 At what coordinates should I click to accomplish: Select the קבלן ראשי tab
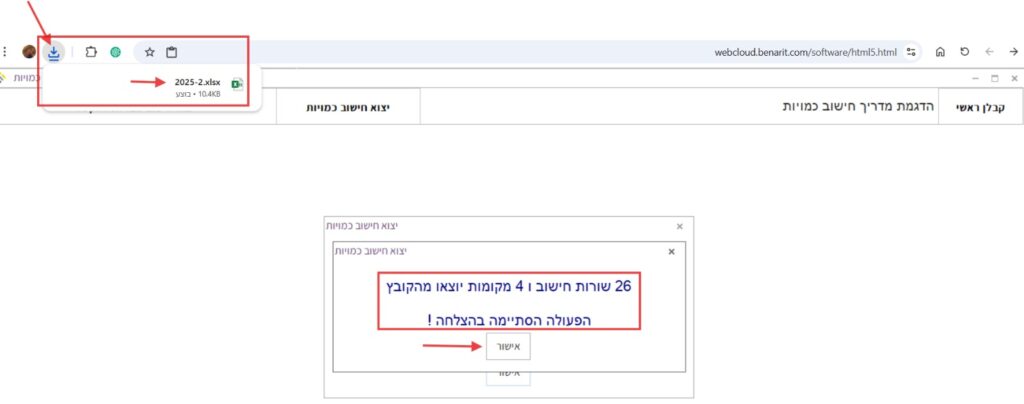979,106
